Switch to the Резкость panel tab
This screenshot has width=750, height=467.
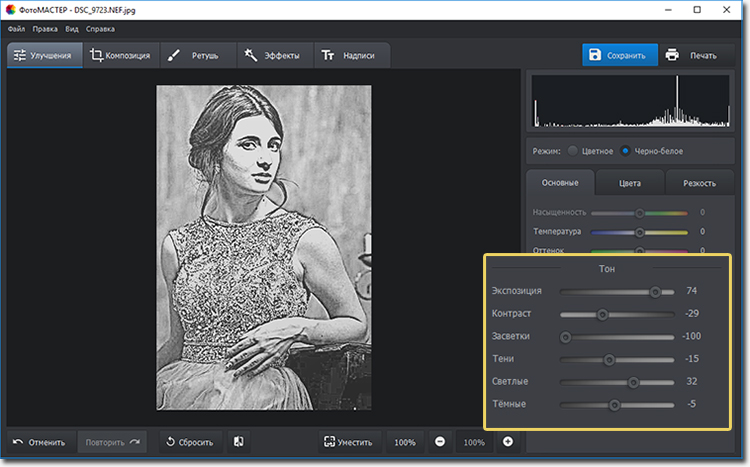tap(699, 183)
